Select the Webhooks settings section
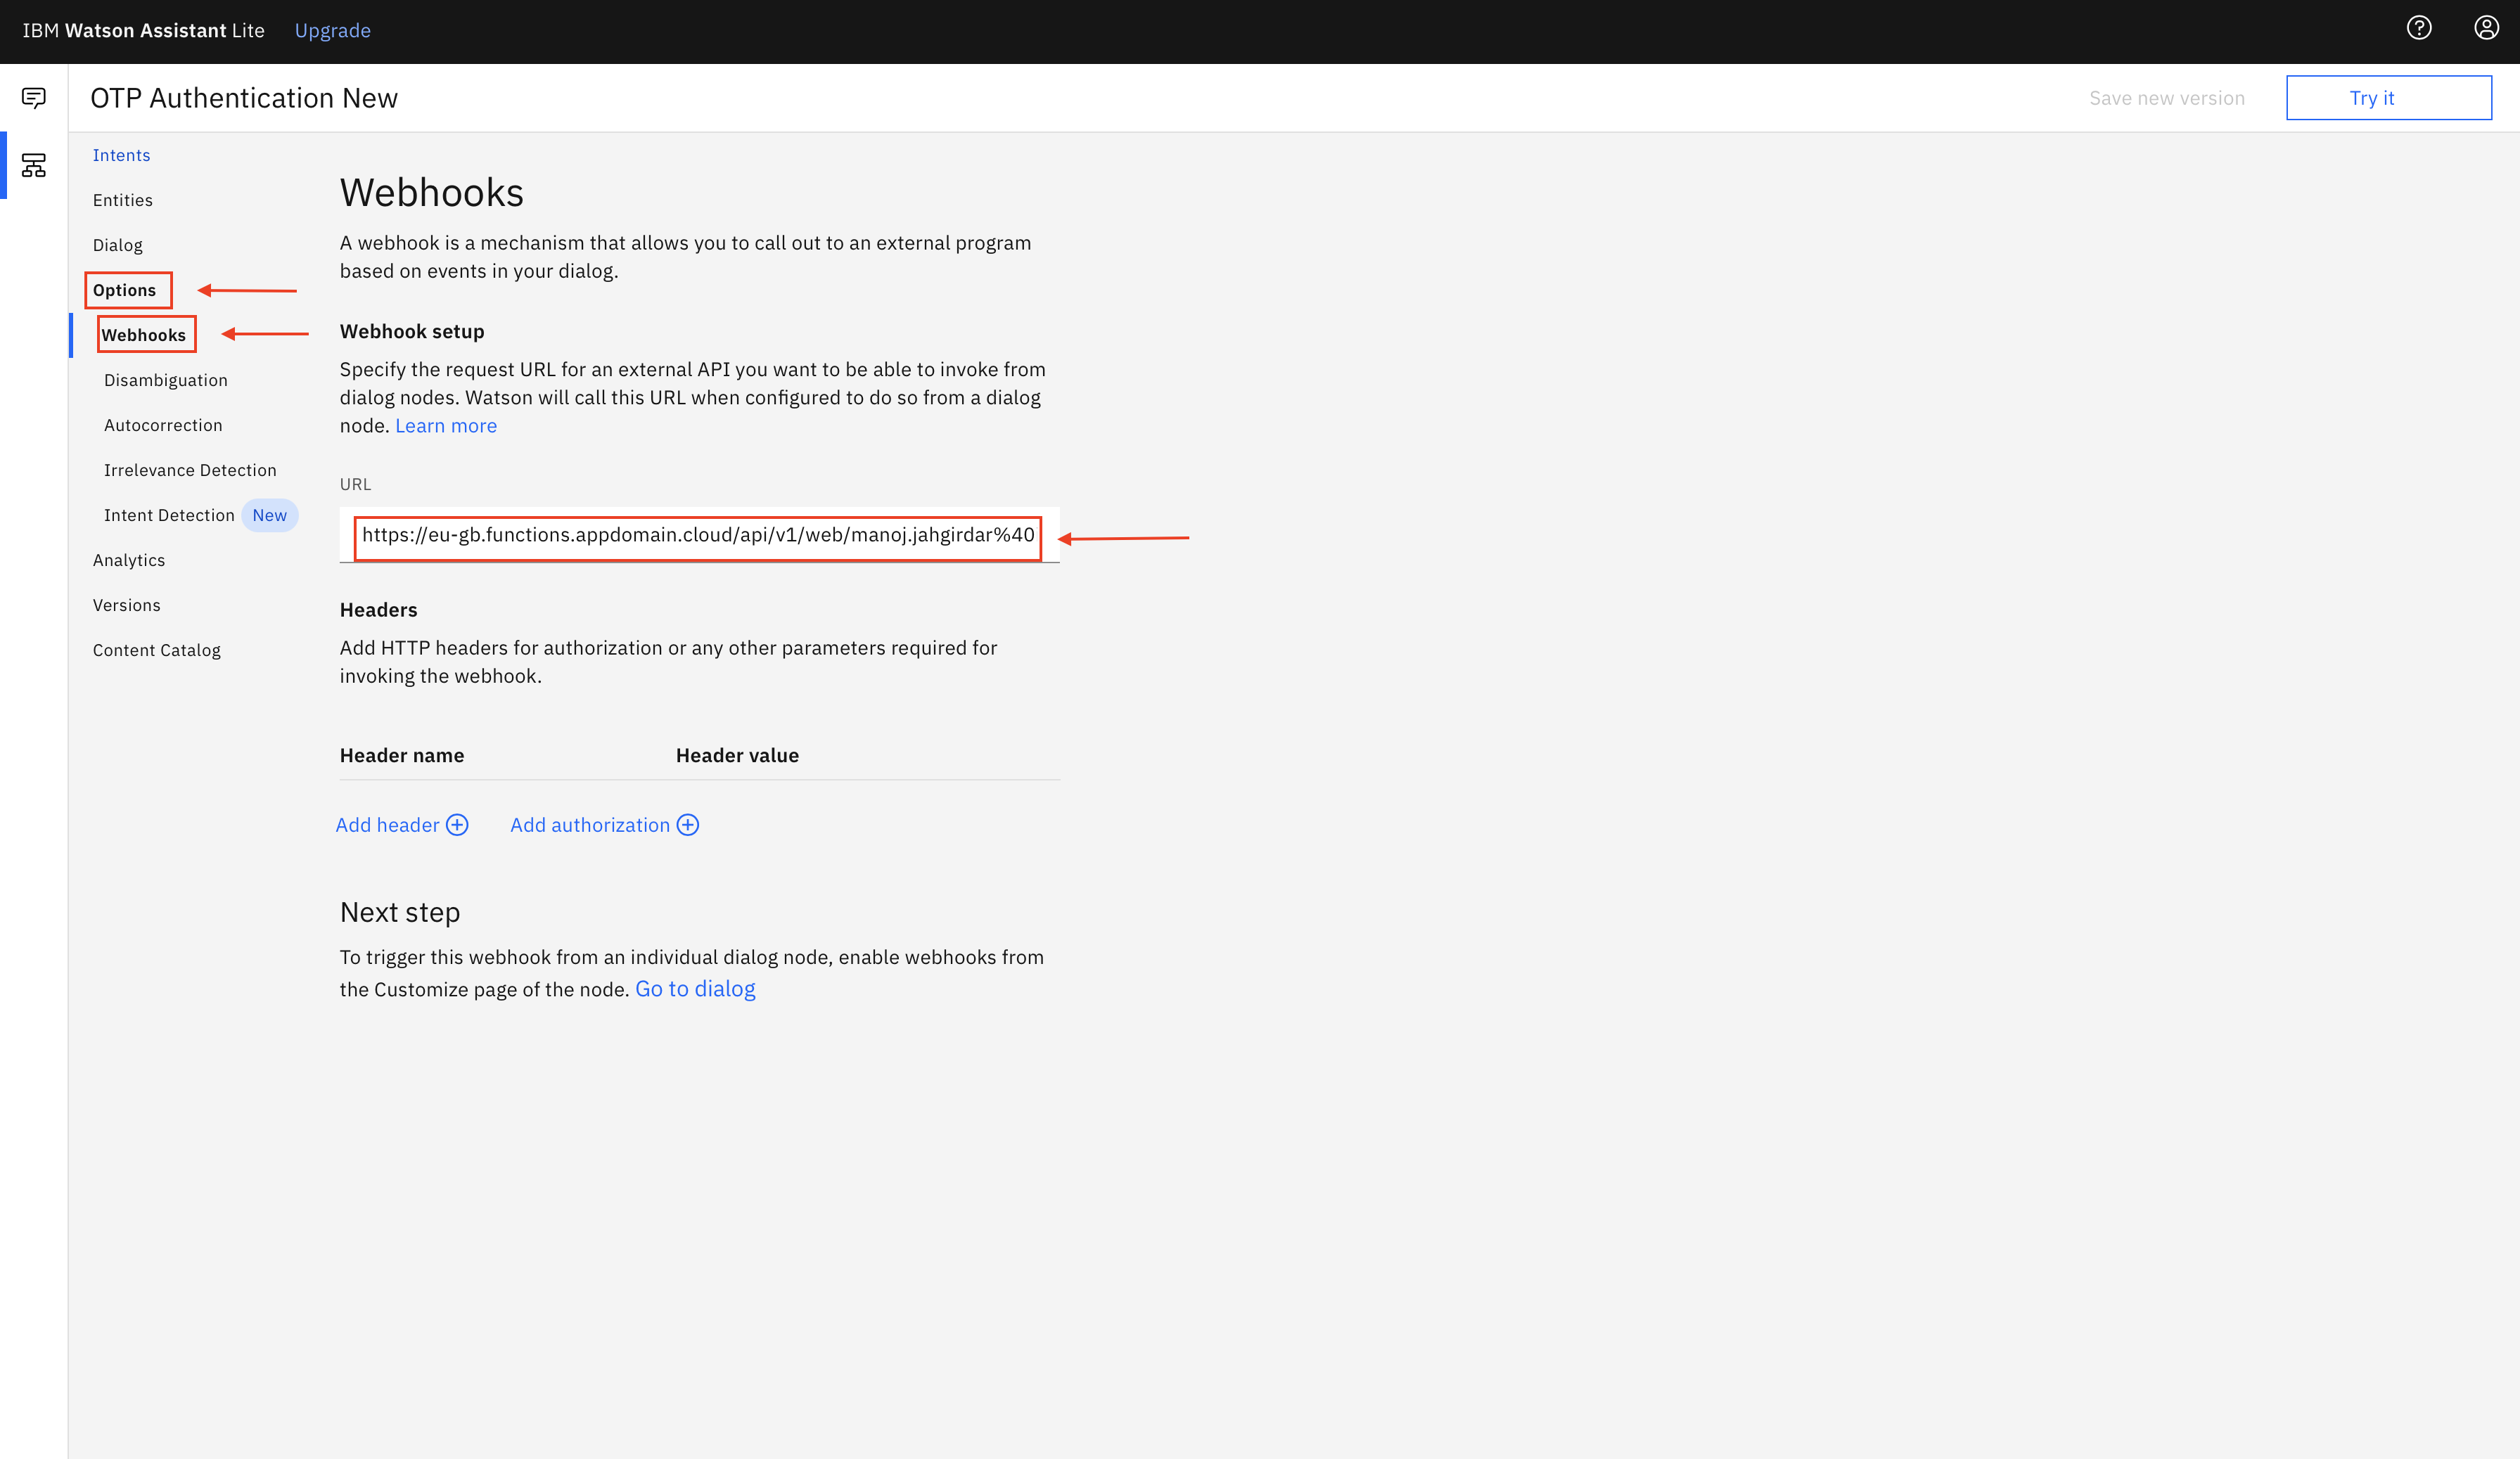Viewport: 2520px width, 1459px height. coord(142,333)
